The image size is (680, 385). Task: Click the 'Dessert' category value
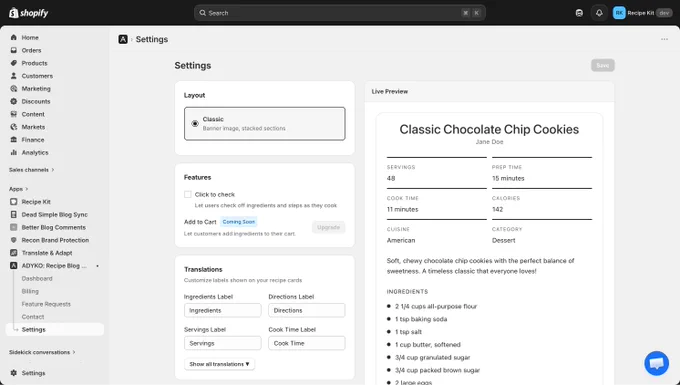coord(503,241)
